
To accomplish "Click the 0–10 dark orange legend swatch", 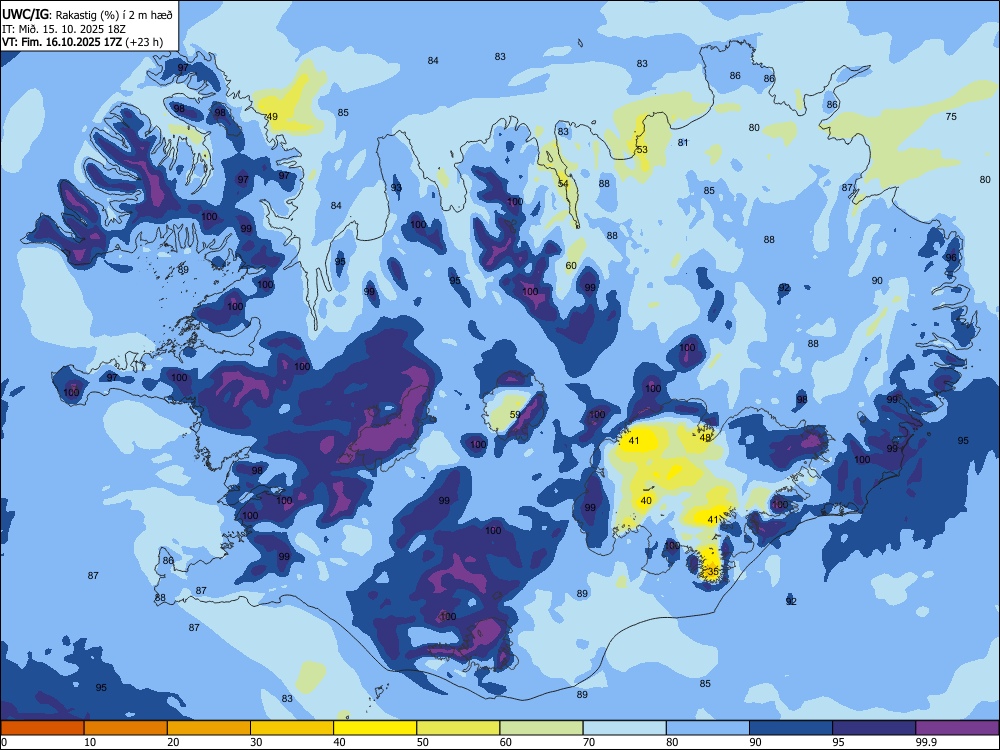I will tap(42, 728).
